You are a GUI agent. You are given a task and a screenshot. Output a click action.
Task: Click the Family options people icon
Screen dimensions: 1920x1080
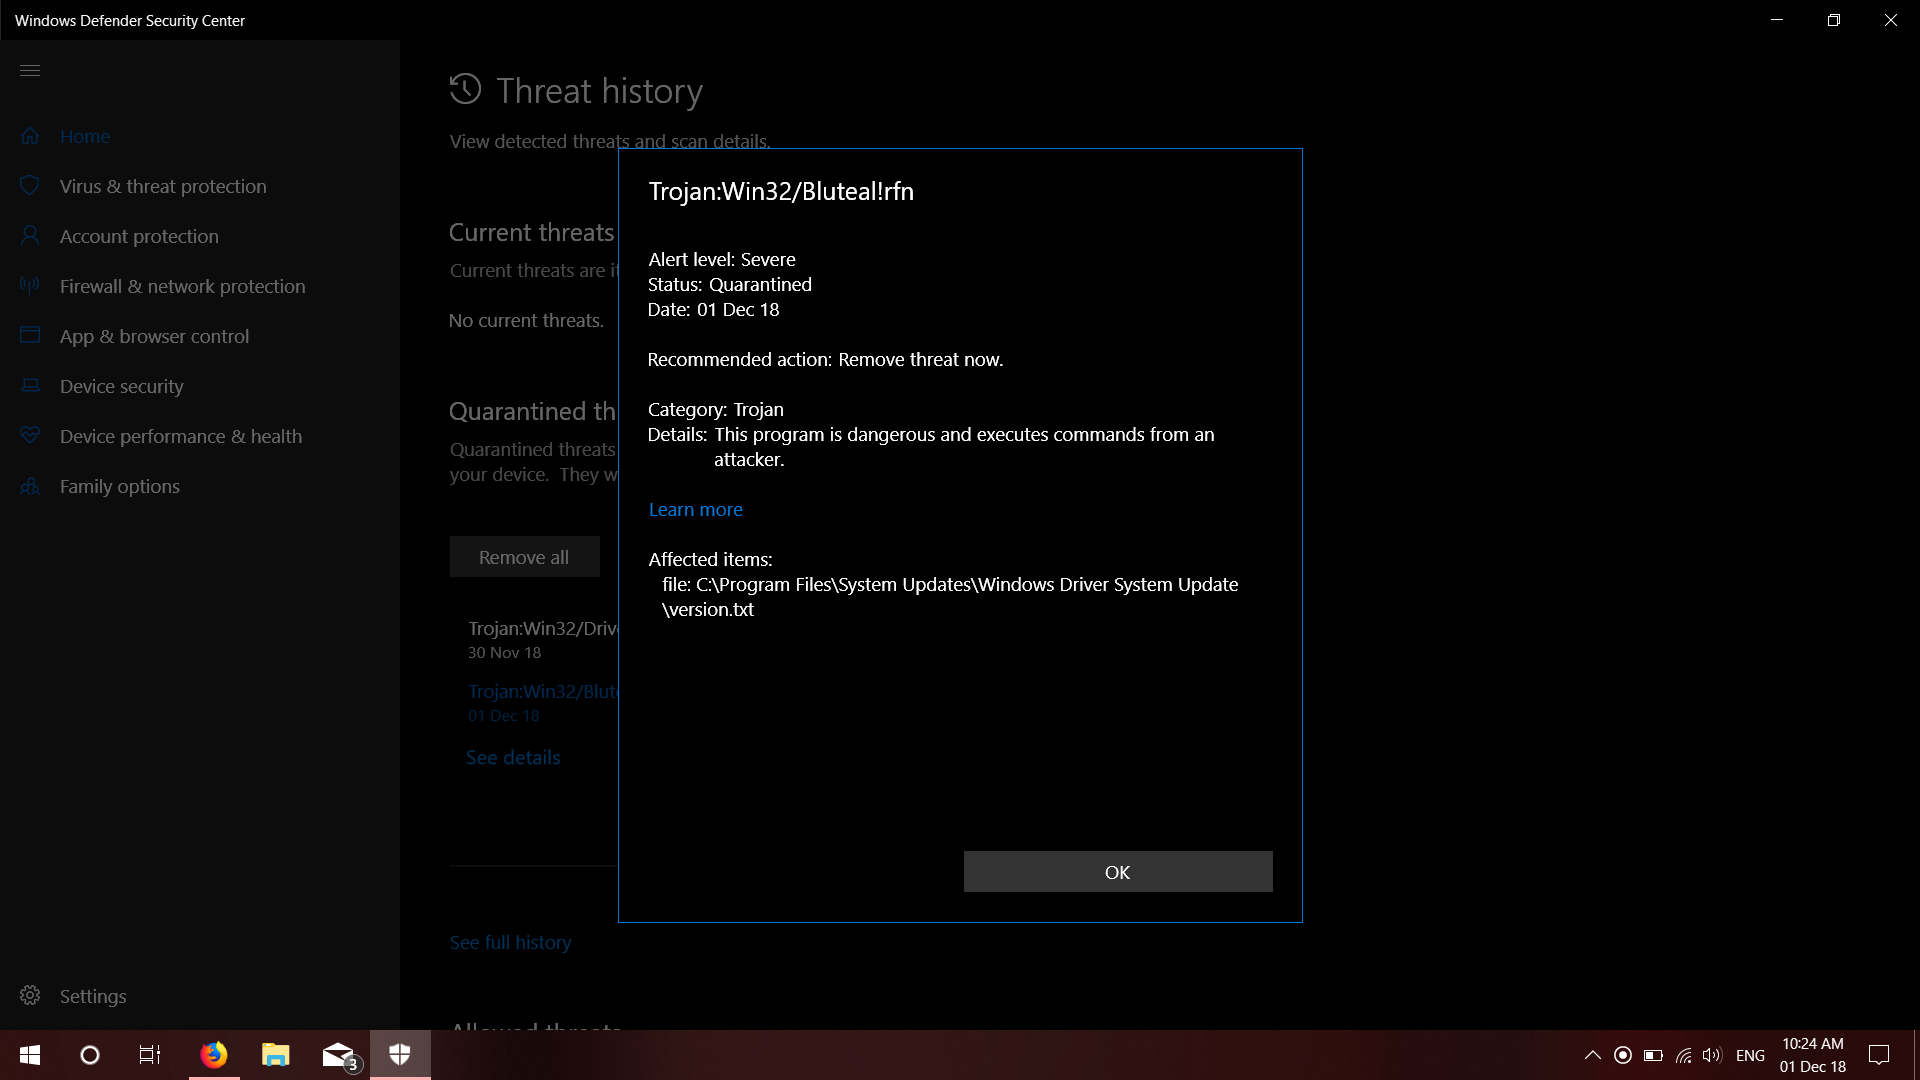(30, 486)
